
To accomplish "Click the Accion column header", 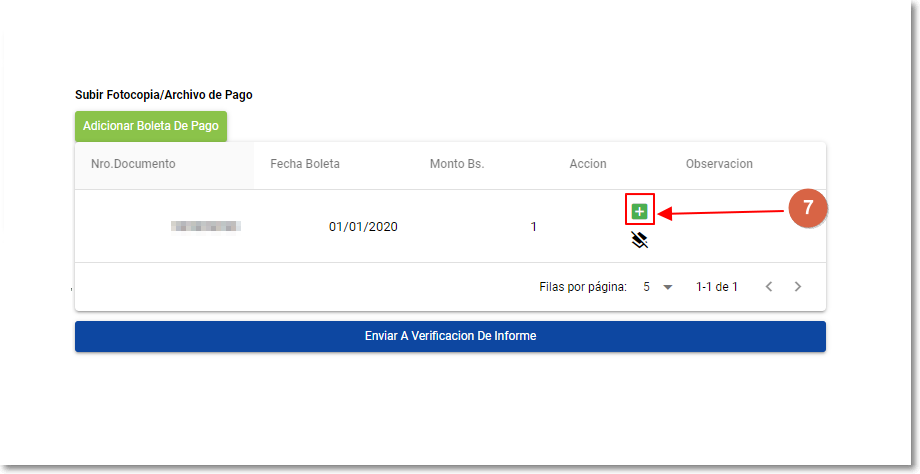I will [588, 164].
